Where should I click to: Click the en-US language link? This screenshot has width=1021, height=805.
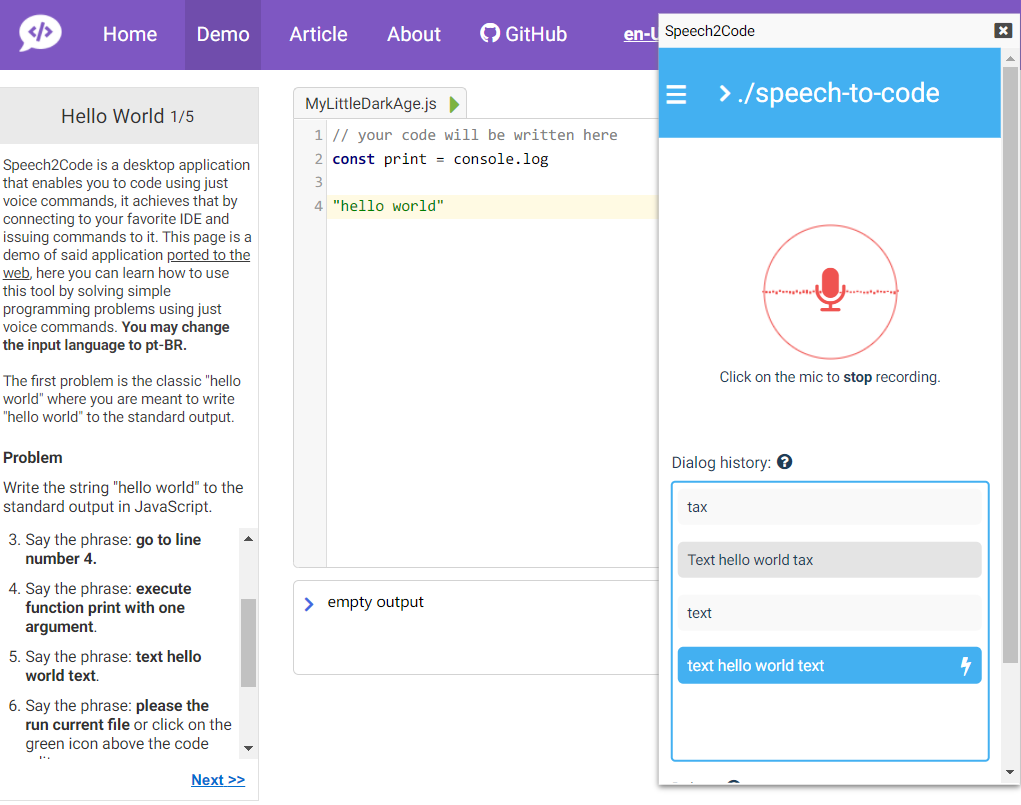(641, 34)
